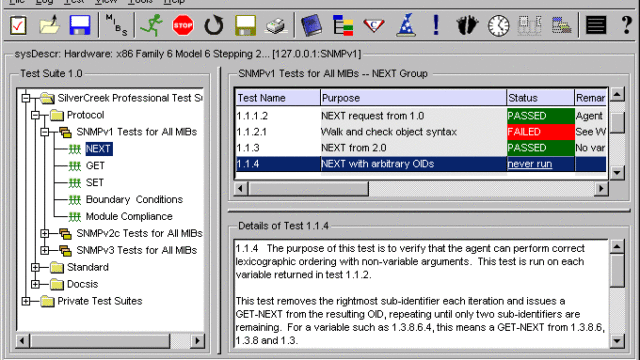Image resolution: width=640 pixels, height=360 pixels.
Task: Select Boundary Conditions test group
Action: [x=134, y=200]
